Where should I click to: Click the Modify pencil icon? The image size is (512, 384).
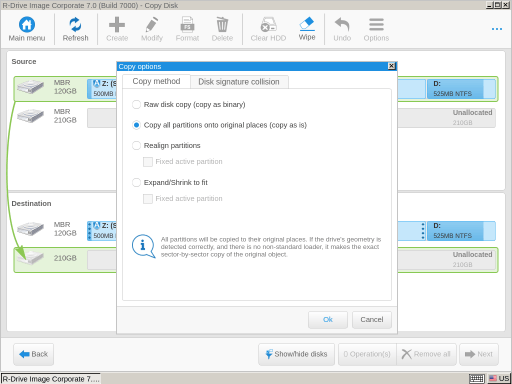click(152, 25)
